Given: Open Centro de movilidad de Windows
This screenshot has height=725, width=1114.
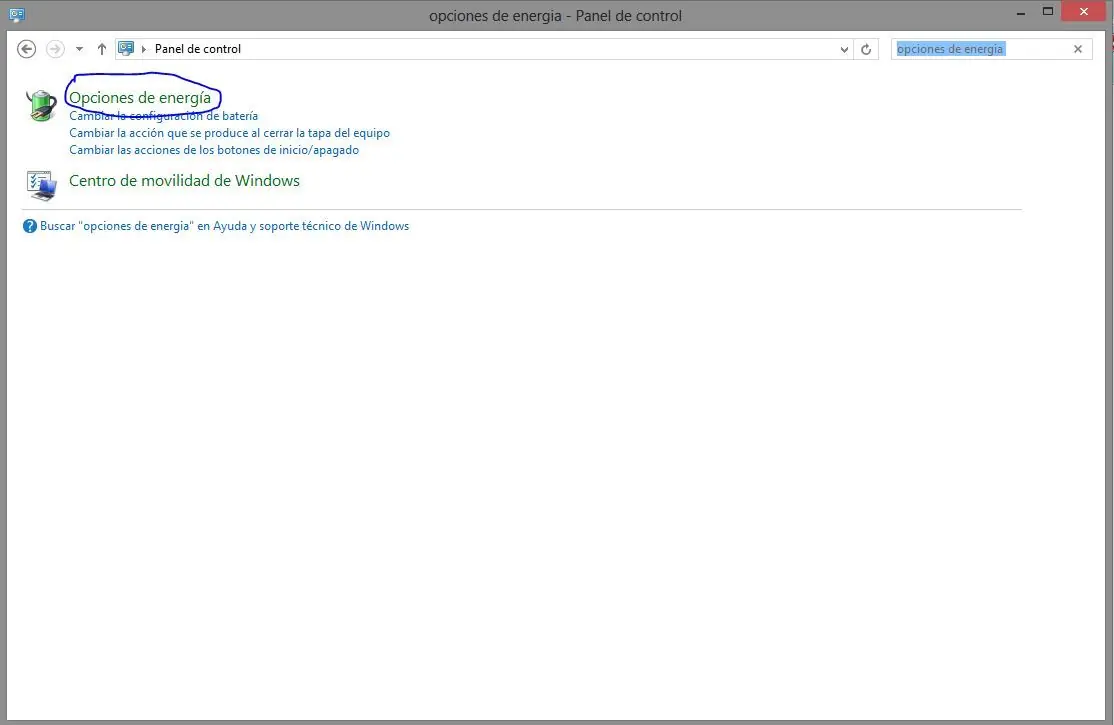Looking at the screenshot, I should pos(184,181).
